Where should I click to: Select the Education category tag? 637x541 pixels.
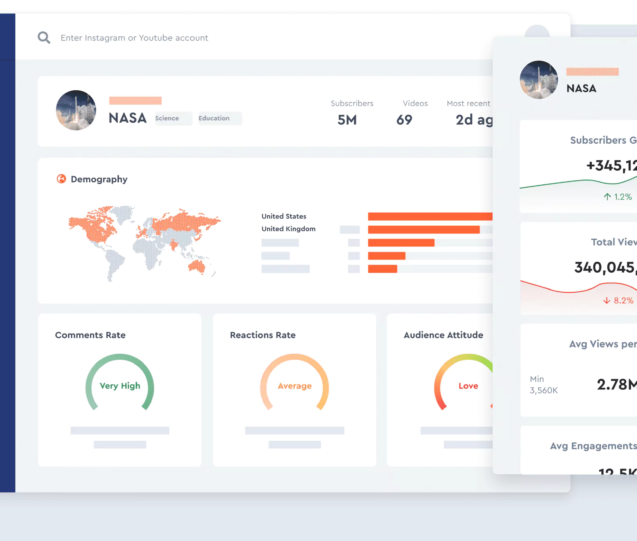pos(220,118)
